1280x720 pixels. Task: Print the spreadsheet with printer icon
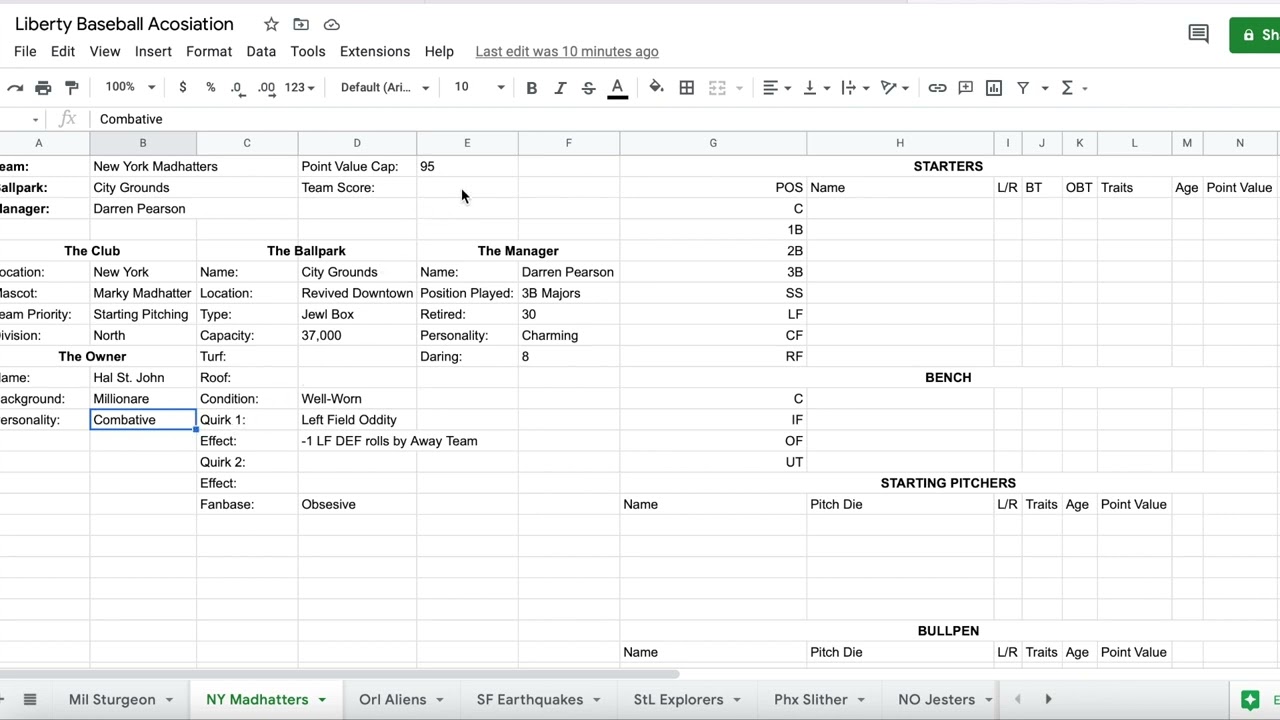(43, 88)
